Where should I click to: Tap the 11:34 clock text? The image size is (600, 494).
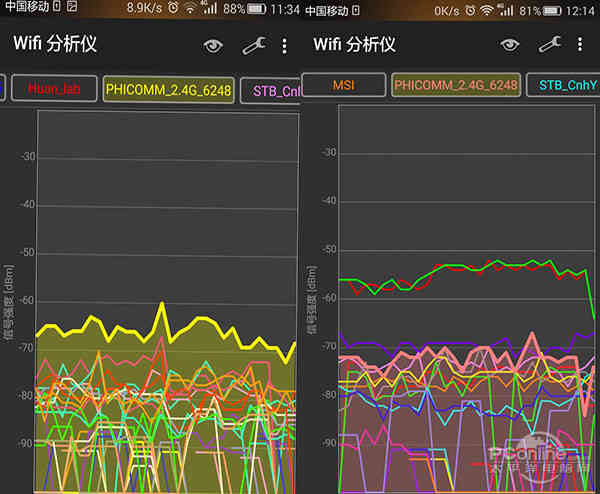point(285,9)
